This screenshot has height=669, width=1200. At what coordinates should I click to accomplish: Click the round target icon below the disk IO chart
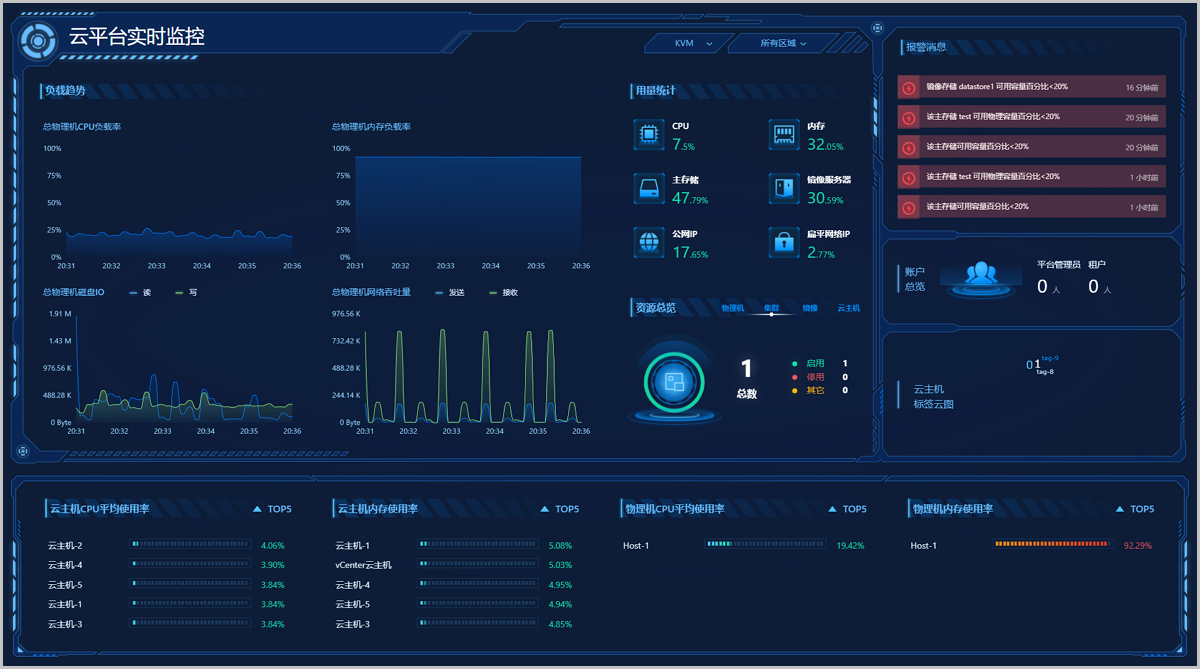pyautogui.click(x=23, y=451)
